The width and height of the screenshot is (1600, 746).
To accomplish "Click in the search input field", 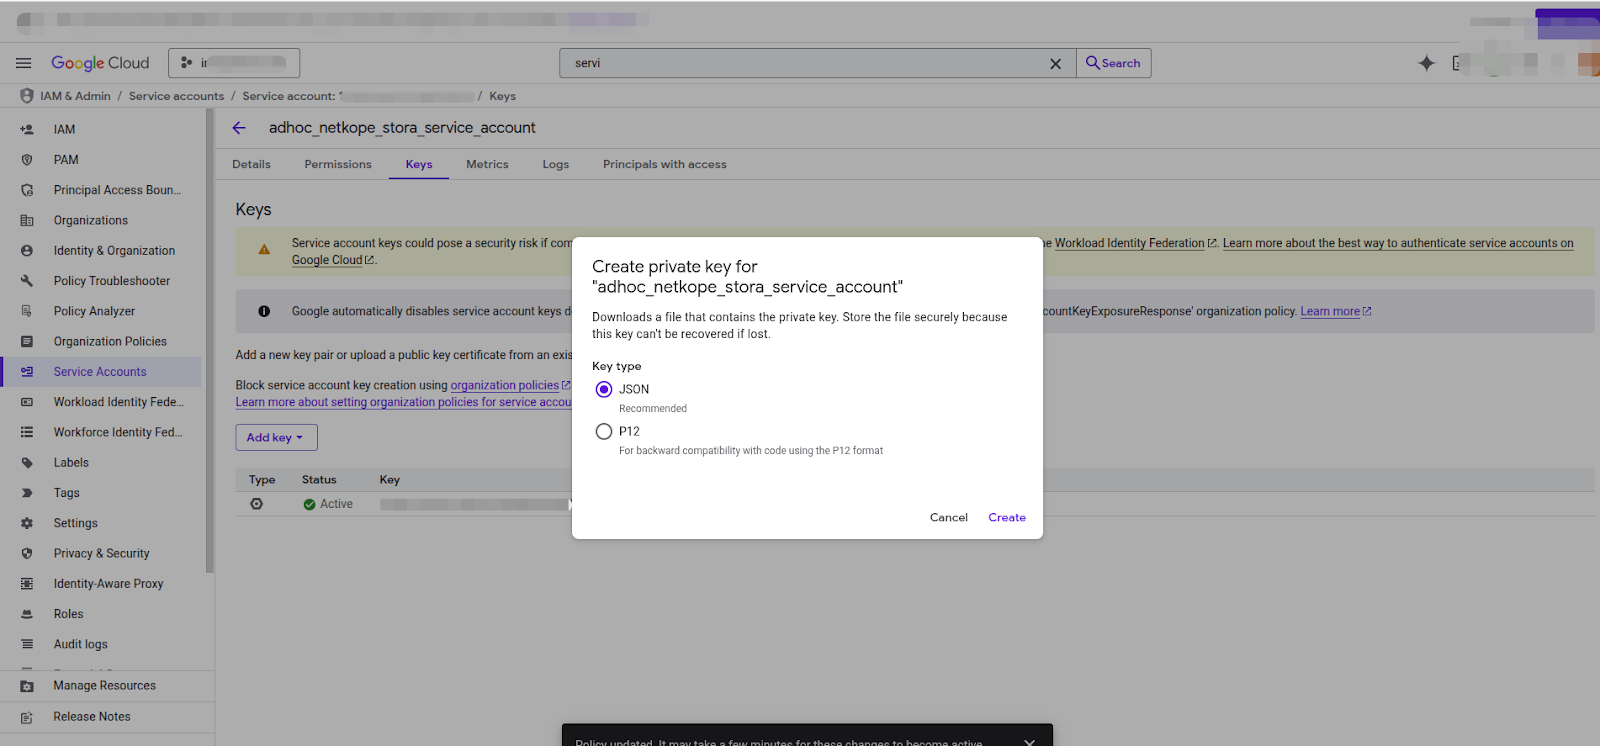I will [800, 63].
